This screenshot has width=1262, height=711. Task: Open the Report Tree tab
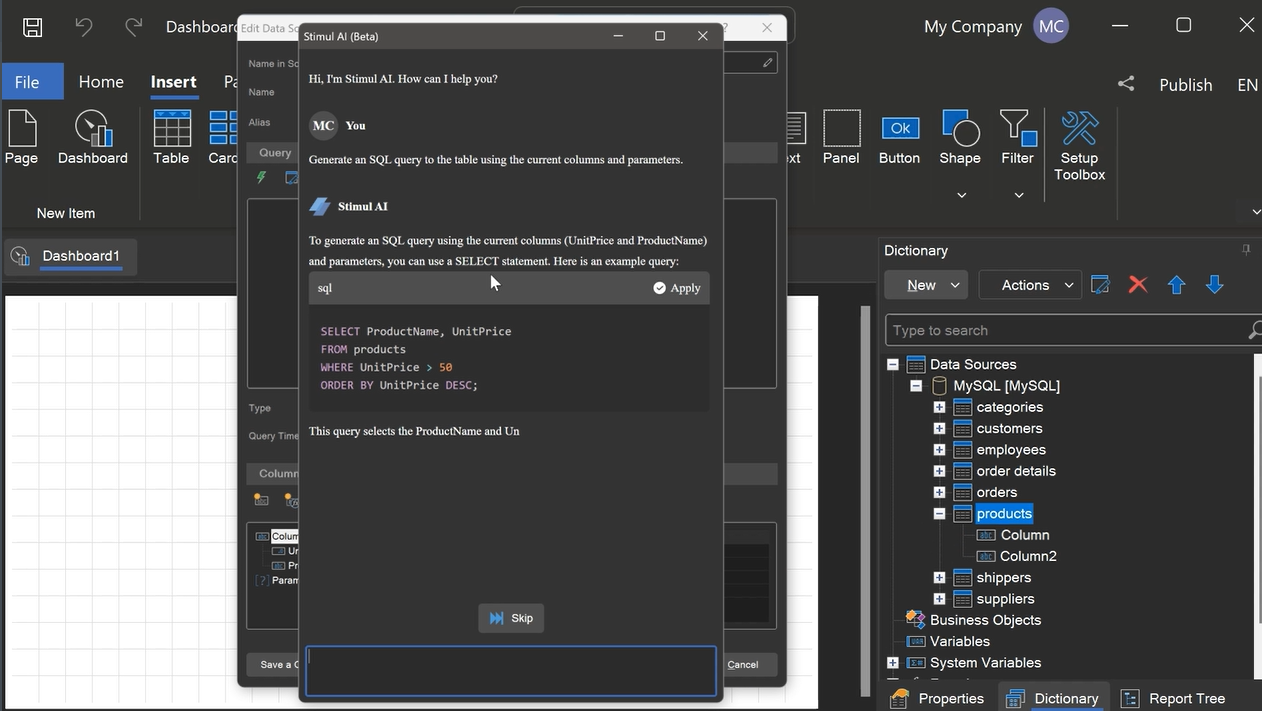pyautogui.click(x=1173, y=698)
